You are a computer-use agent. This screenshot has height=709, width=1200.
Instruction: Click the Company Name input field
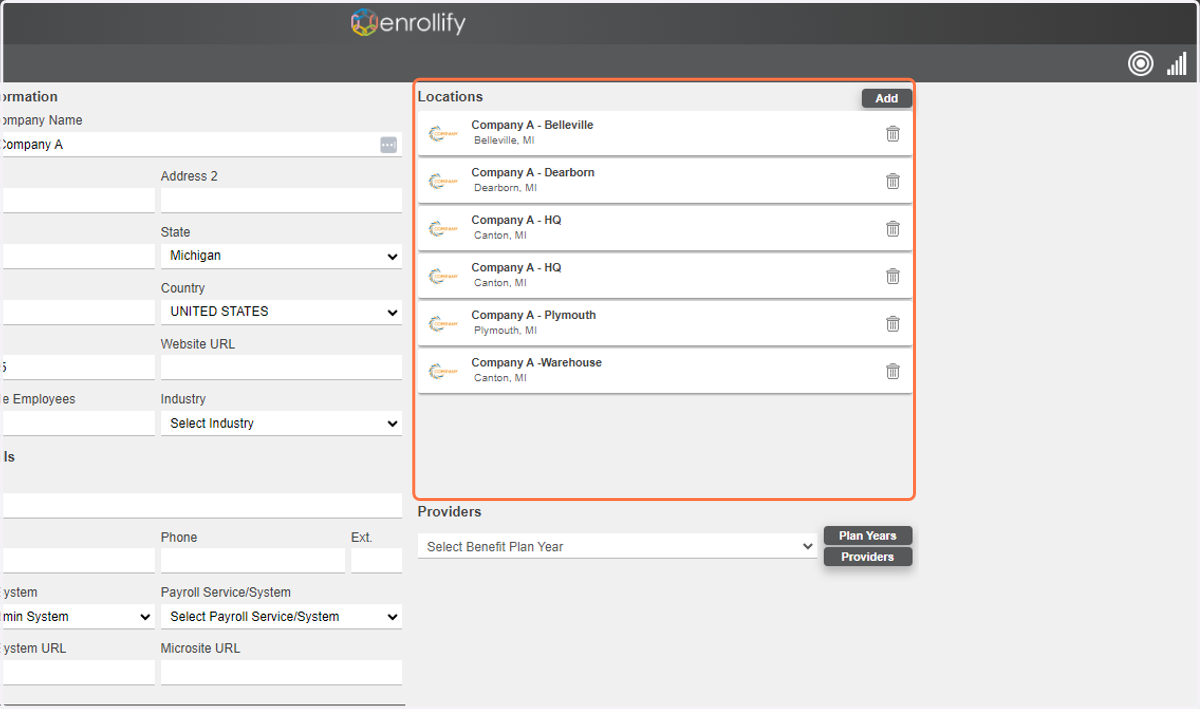(200, 145)
